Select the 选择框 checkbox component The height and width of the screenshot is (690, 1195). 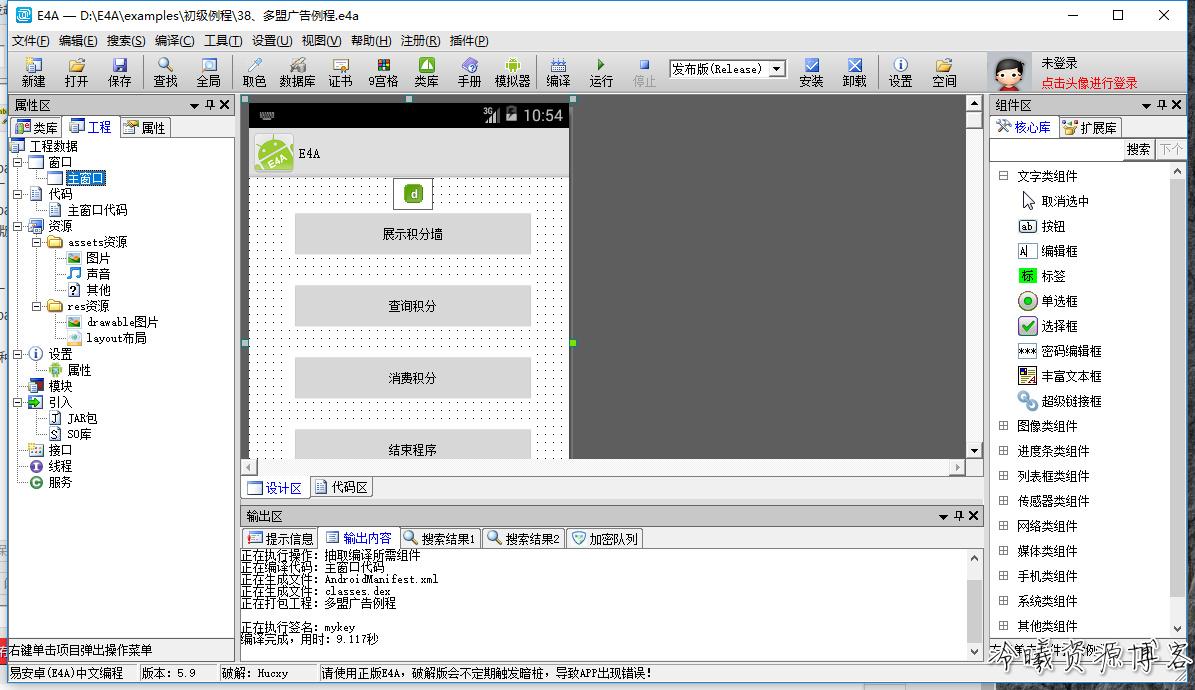(x=1048, y=326)
